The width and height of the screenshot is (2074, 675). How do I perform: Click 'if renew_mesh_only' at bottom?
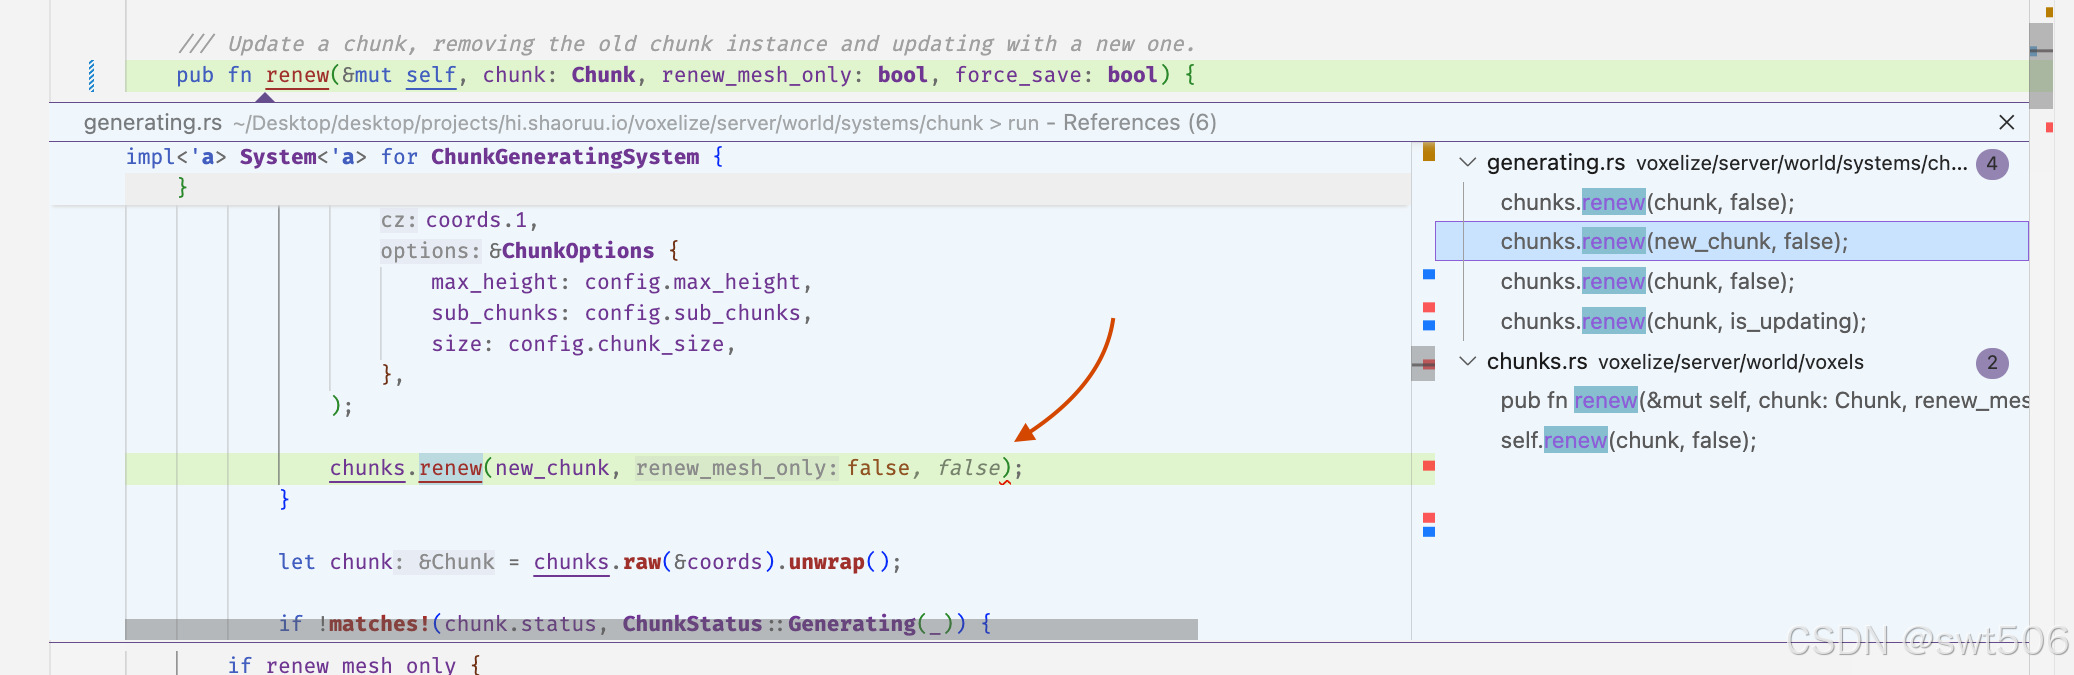[342, 665]
